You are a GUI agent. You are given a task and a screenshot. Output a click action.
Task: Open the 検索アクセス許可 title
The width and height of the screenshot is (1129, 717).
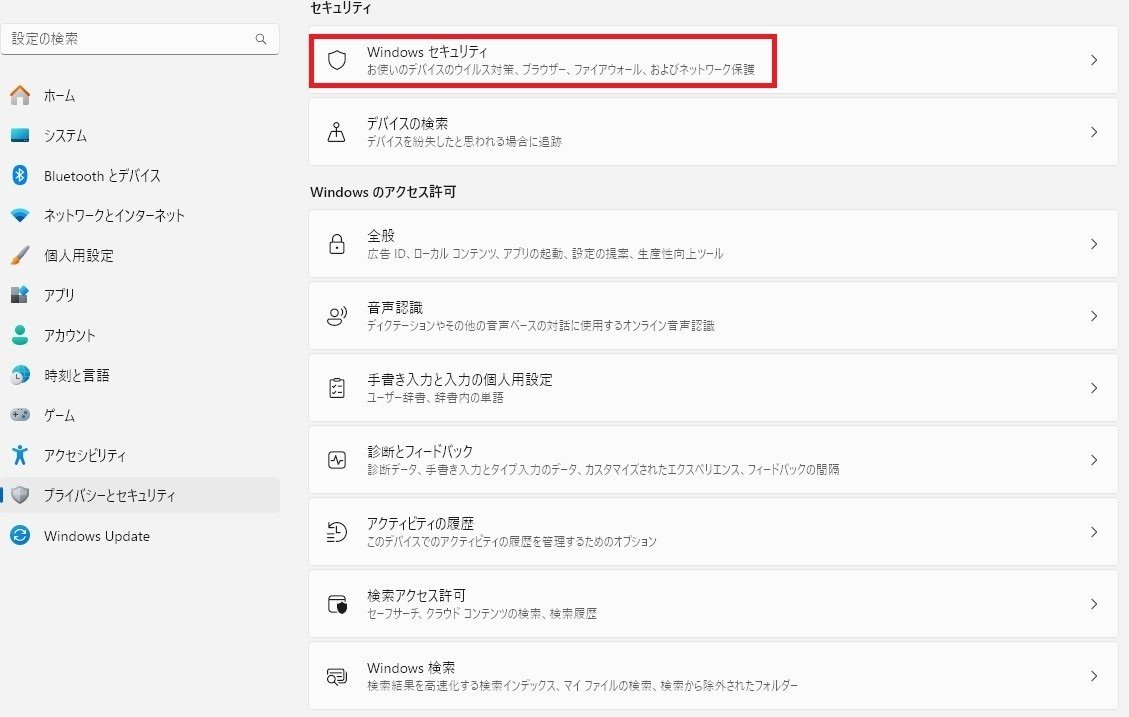click(416, 595)
